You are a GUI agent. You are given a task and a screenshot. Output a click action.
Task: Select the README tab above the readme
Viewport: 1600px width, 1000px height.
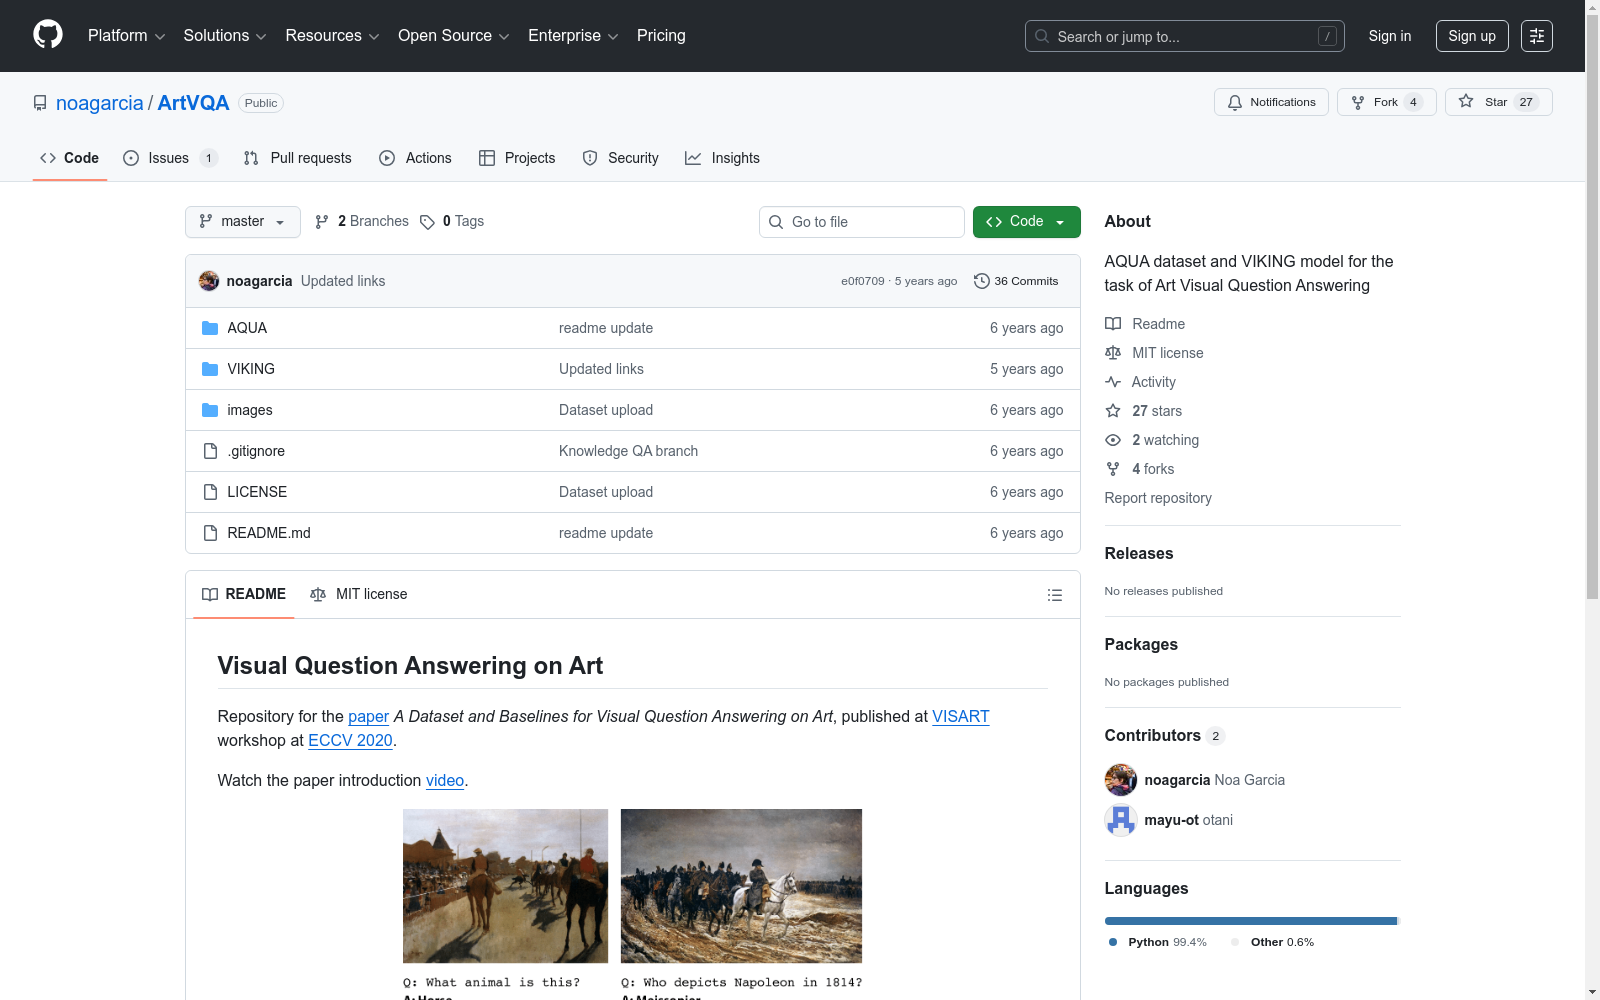[244, 594]
